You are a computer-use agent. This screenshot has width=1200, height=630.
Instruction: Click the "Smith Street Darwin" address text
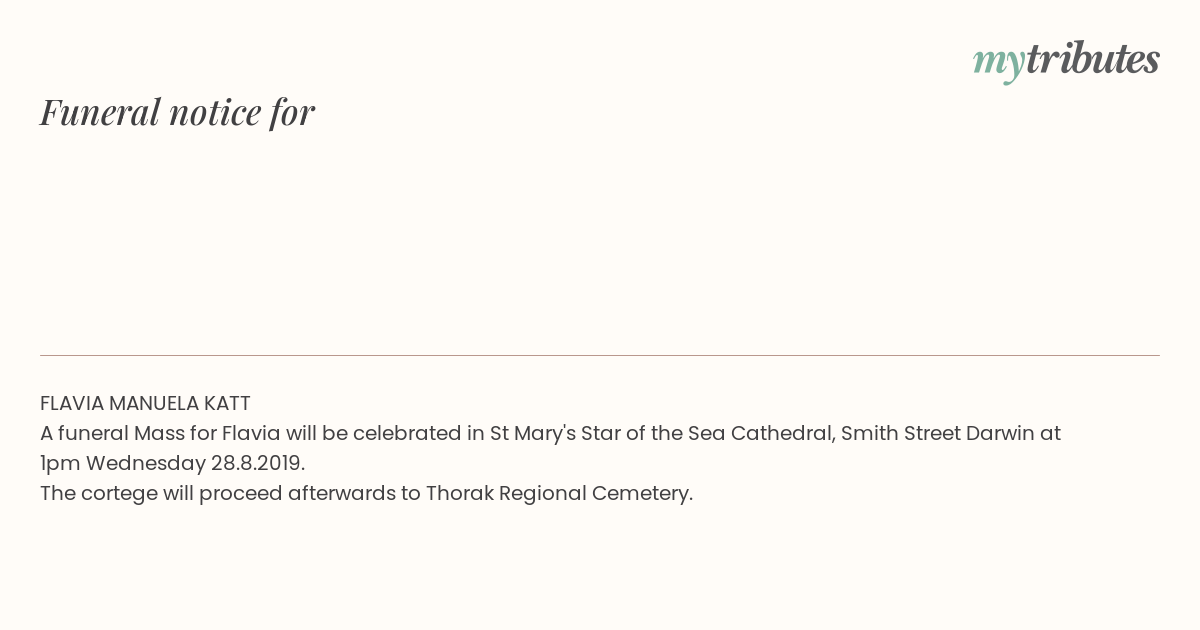pos(938,434)
